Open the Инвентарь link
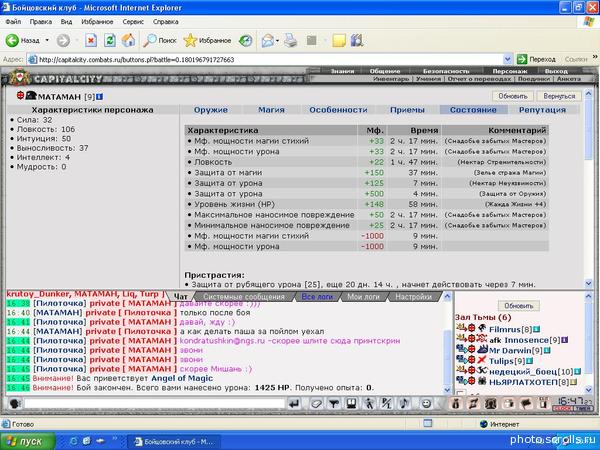Viewport: 600px width, 450px height. [x=391, y=79]
